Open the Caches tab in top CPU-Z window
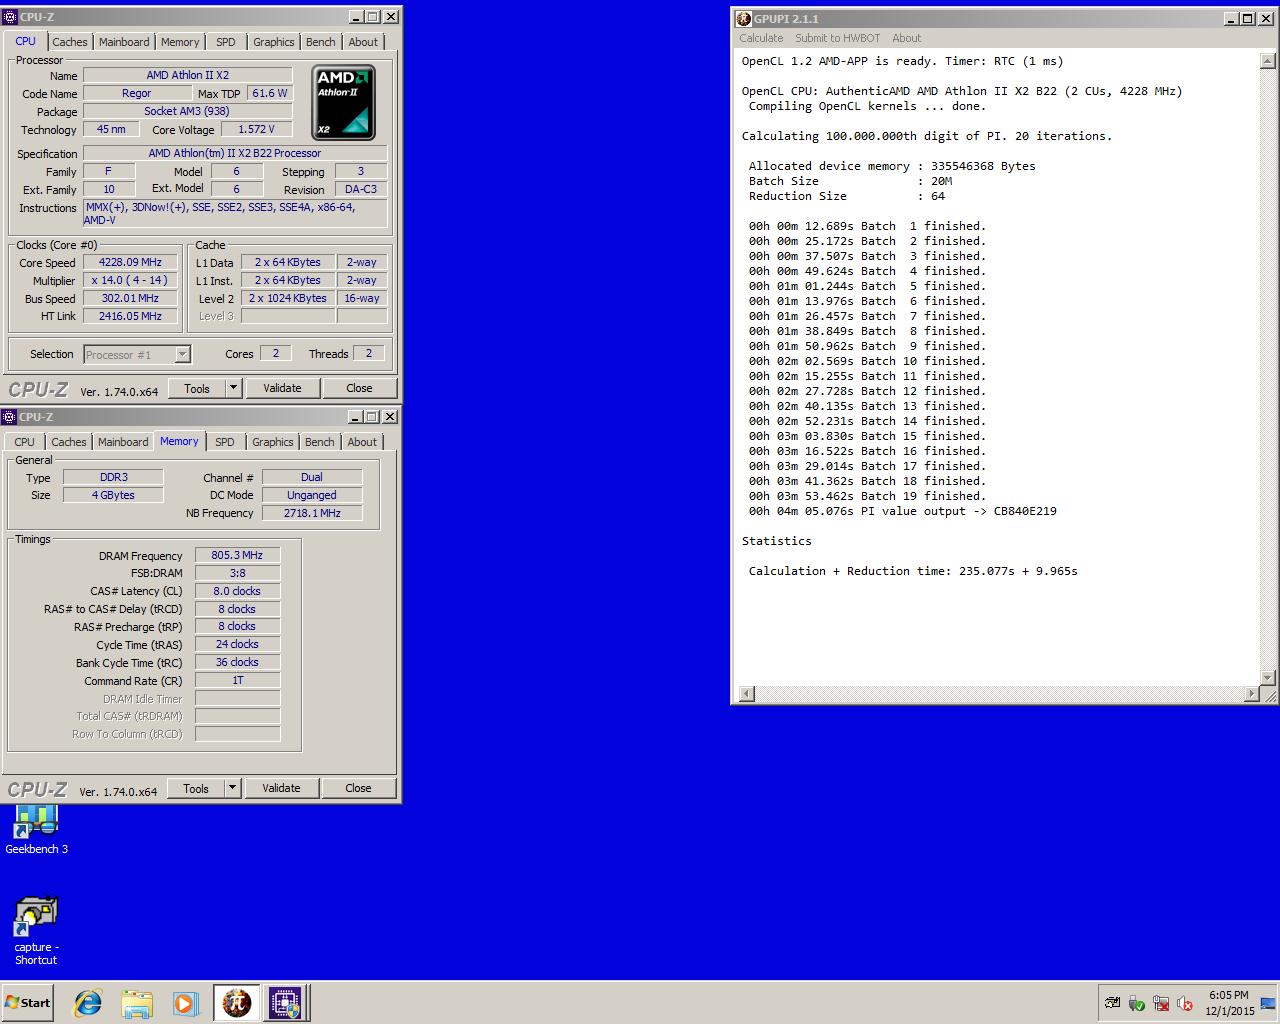The image size is (1280, 1024). (69, 42)
